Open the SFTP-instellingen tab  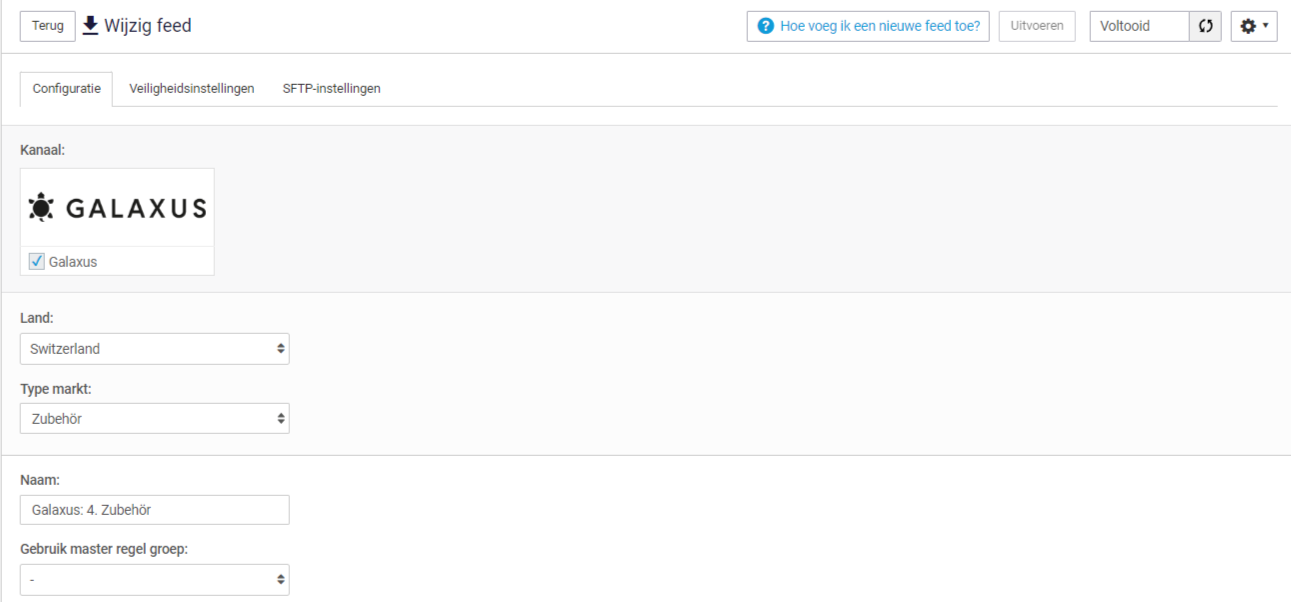pyautogui.click(x=332, y=89)
